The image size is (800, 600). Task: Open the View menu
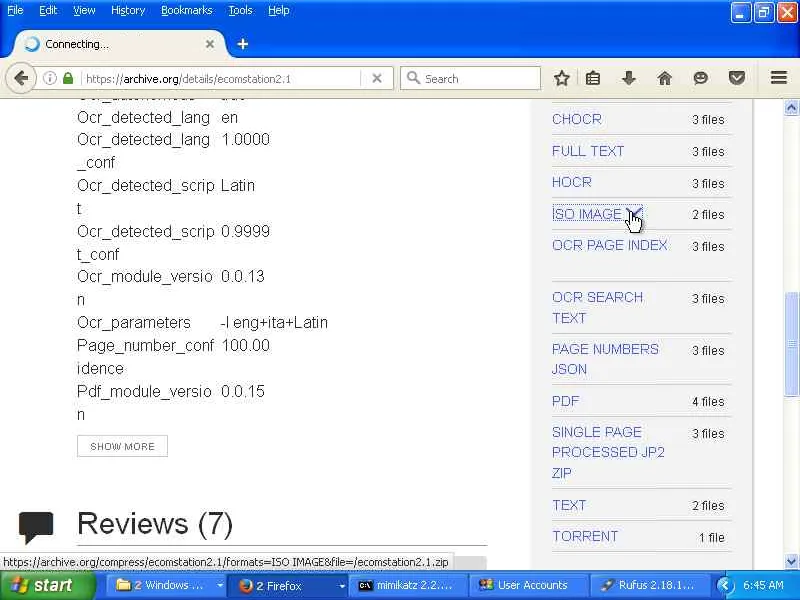coord(84,10)
